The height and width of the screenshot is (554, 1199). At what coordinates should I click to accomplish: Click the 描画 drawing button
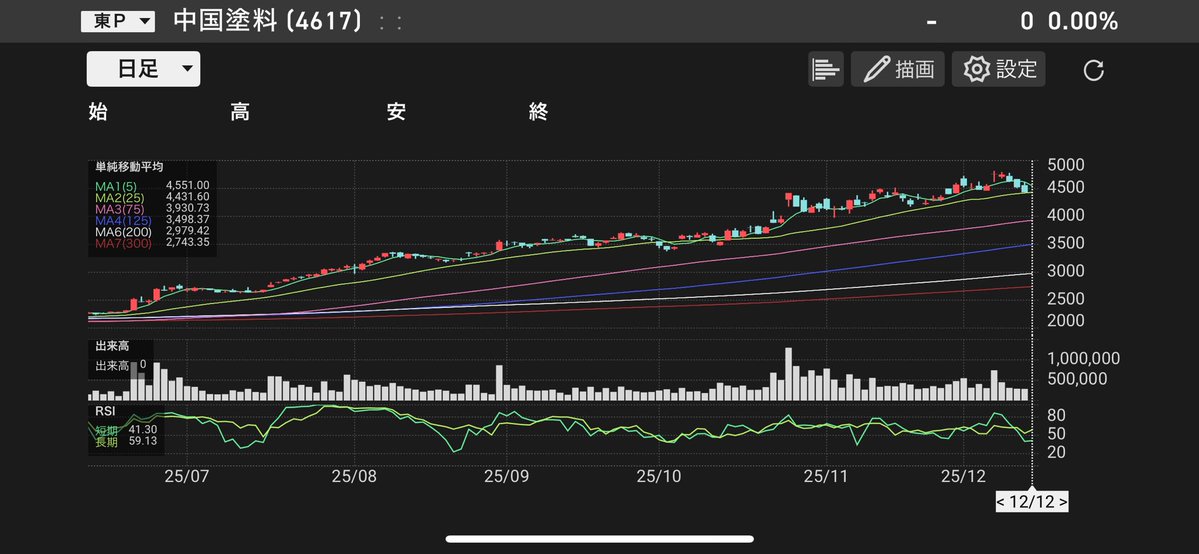[898, 70]
